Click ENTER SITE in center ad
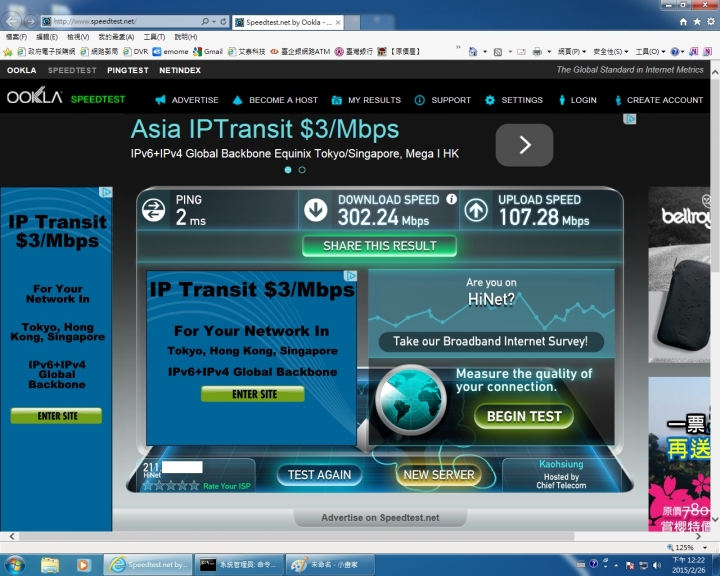Viewport: 720px width, 576px height. (x=253, y=394)
